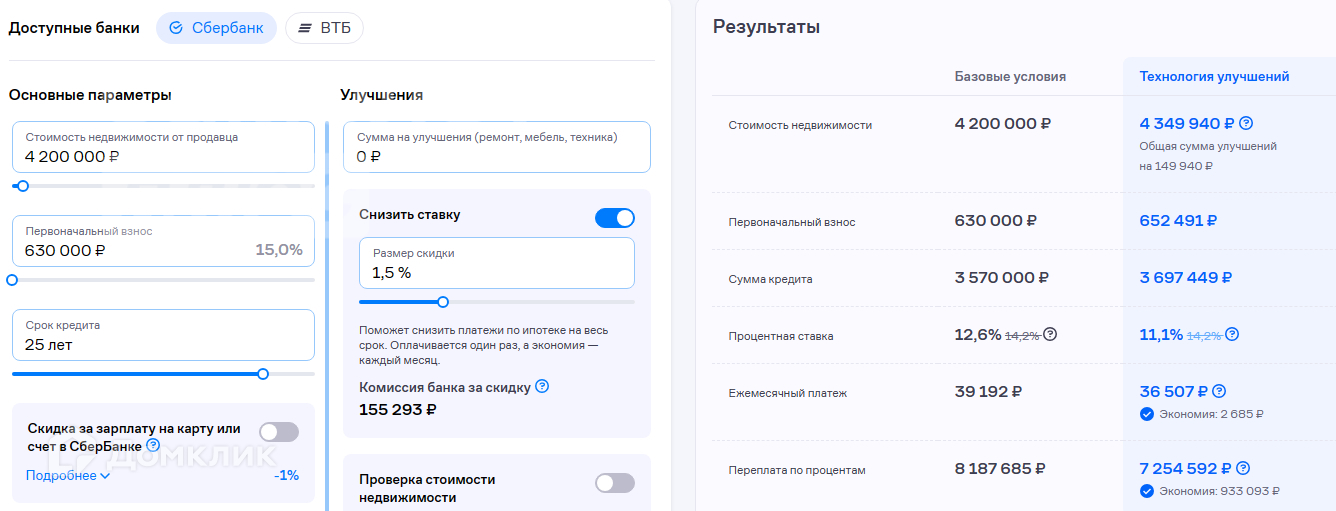Open help for Комиссия банка за скидку
This screenshot has height=511, width=1336.
point(542,386)
